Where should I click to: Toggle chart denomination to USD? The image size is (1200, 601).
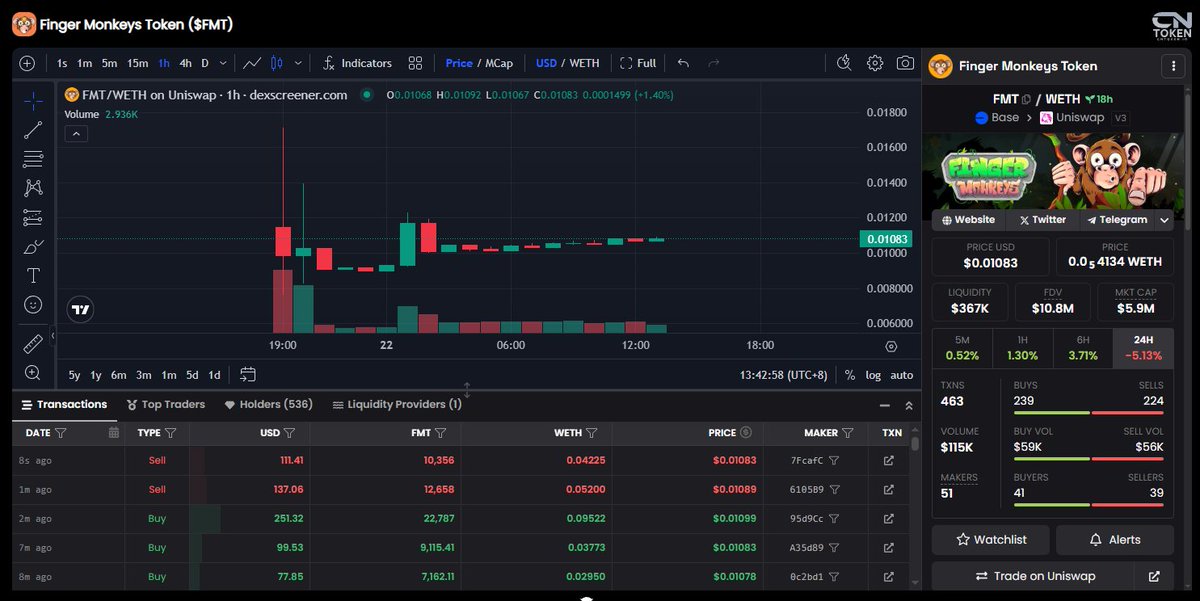click(x=546, y=63)
